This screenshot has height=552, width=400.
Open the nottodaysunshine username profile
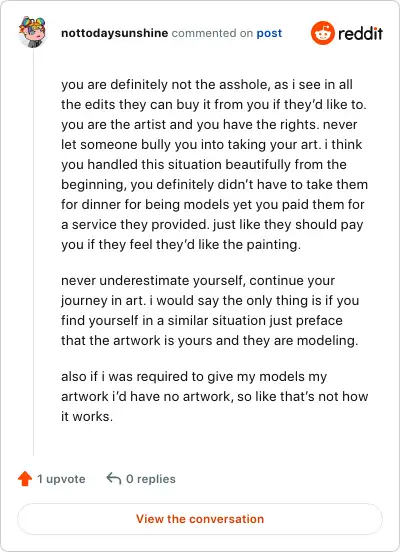pos(114,33)
